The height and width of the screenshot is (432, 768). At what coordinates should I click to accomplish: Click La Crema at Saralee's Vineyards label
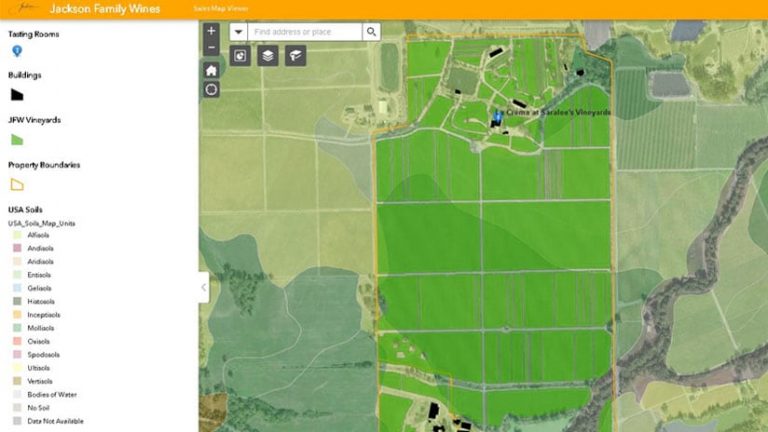coord(554,112)
